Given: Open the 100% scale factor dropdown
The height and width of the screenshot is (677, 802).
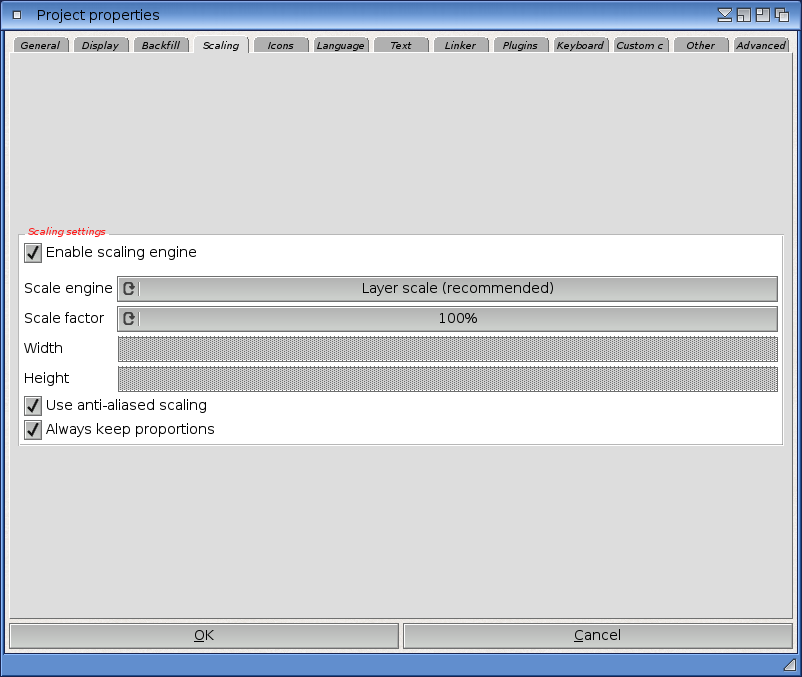Looking at the screenshot, I should (x=457, y=319).
